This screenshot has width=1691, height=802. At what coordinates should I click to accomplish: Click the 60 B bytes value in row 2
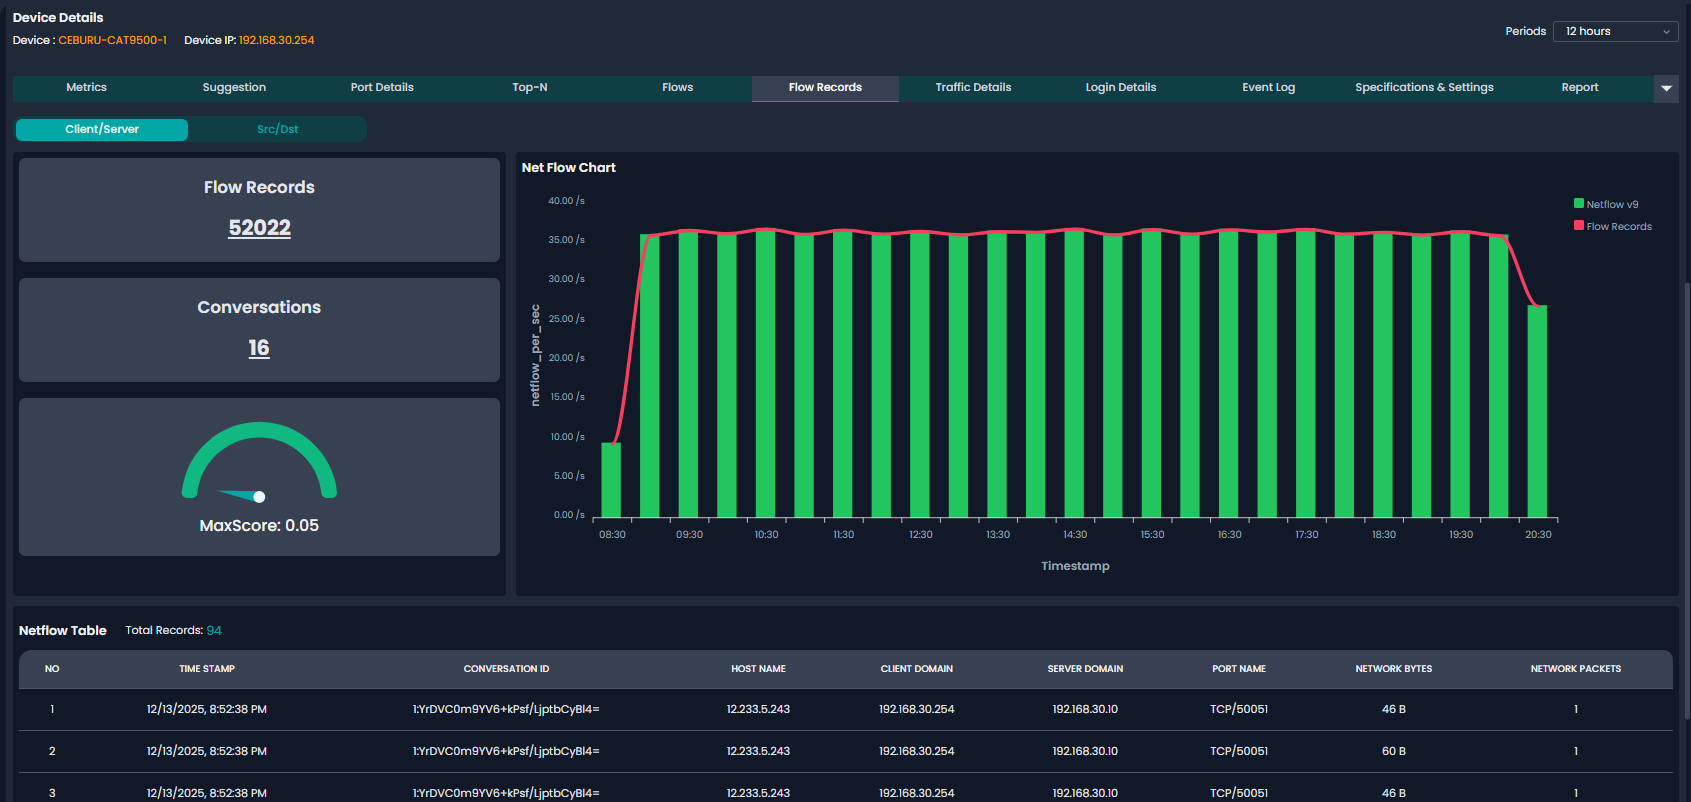(x=1394, y=751)
